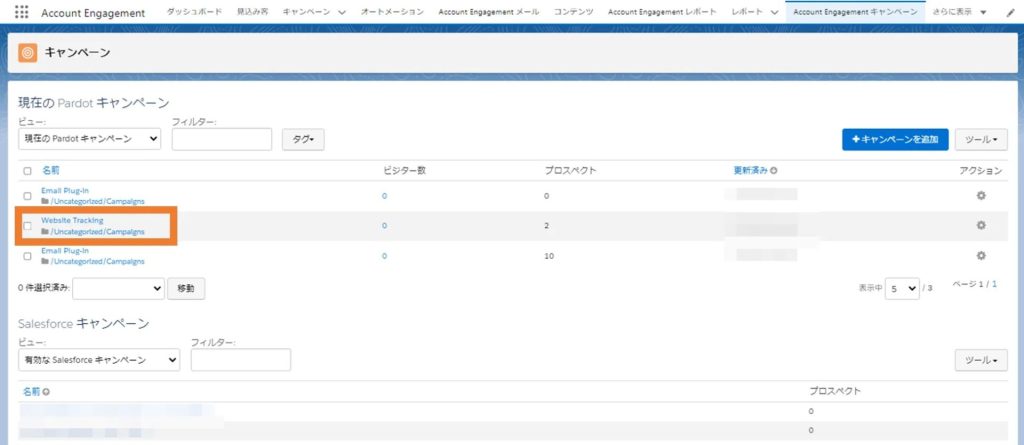Switch to the コンテンツ tab
Screen dimensions: 1024x445
pyautogui.click(x=573, y=12)
